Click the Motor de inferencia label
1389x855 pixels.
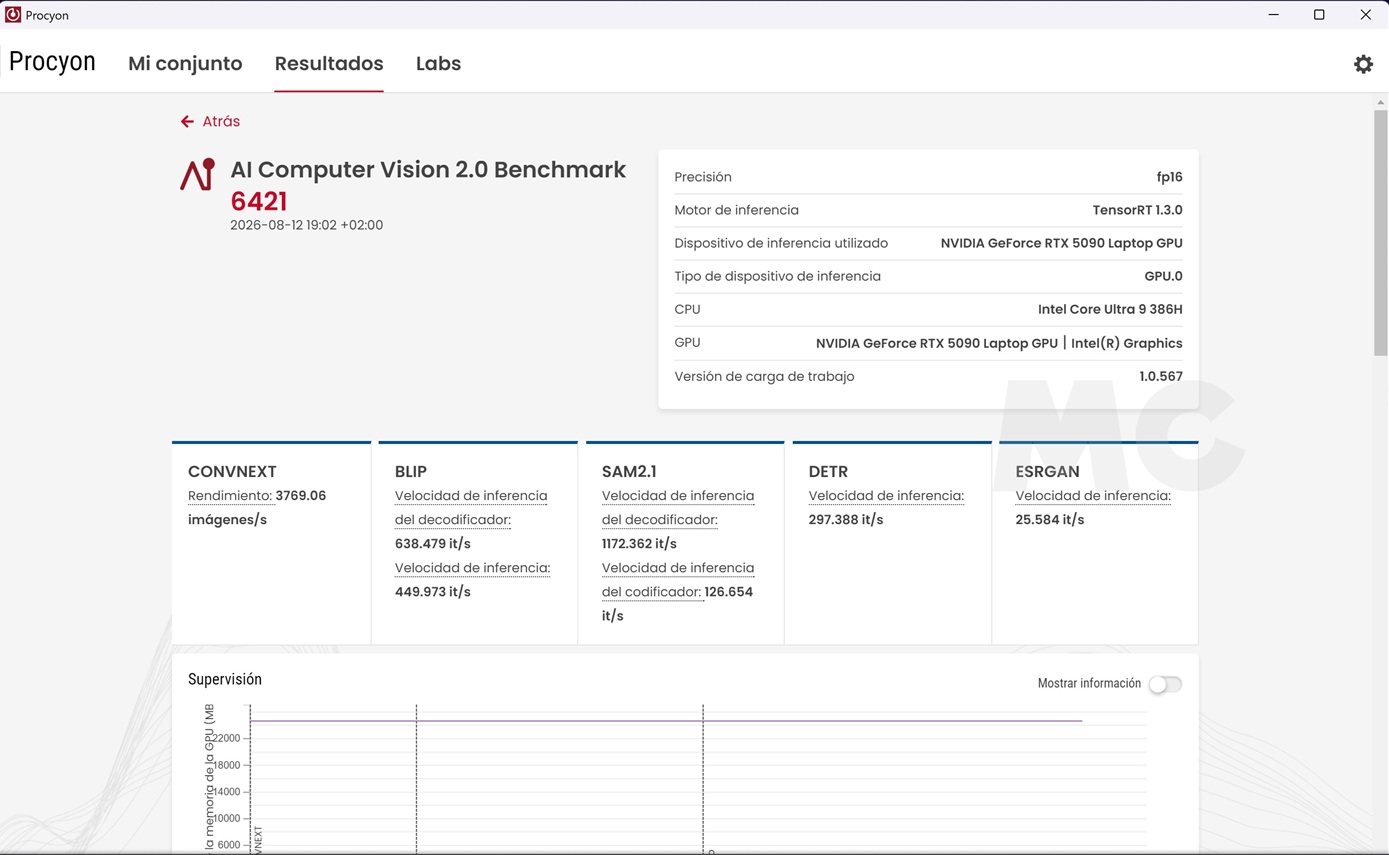pos(736,210)
